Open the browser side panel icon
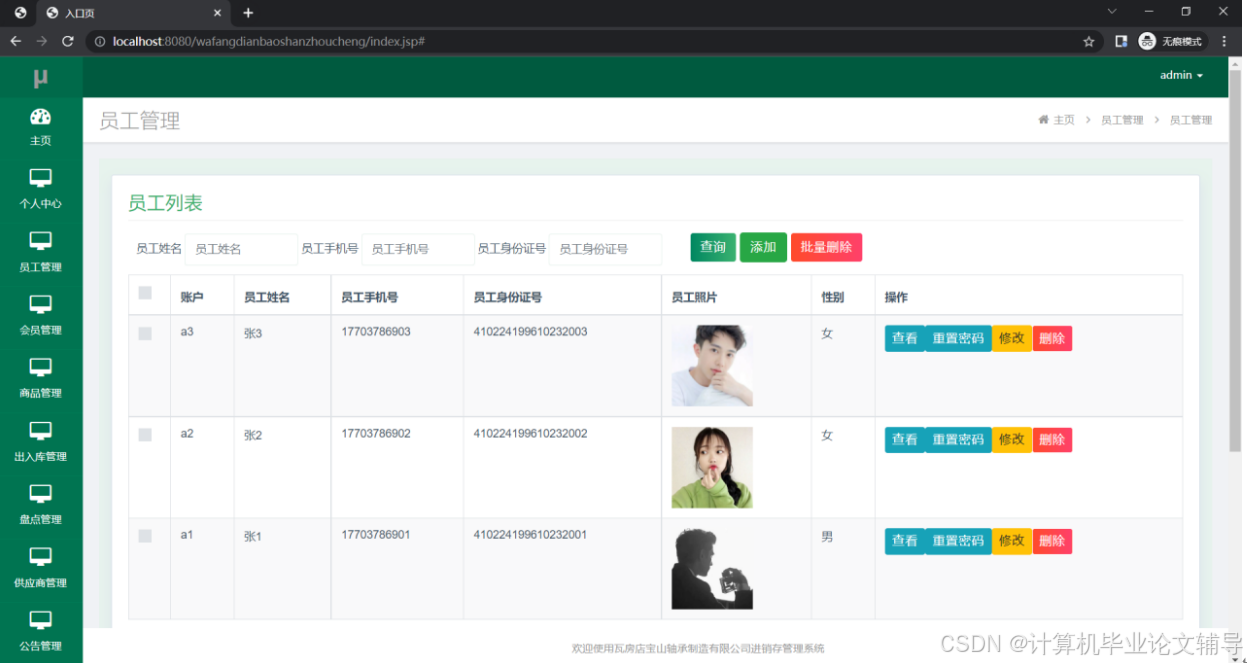Screen dimensions: 1247x663 coord(1121,41)
